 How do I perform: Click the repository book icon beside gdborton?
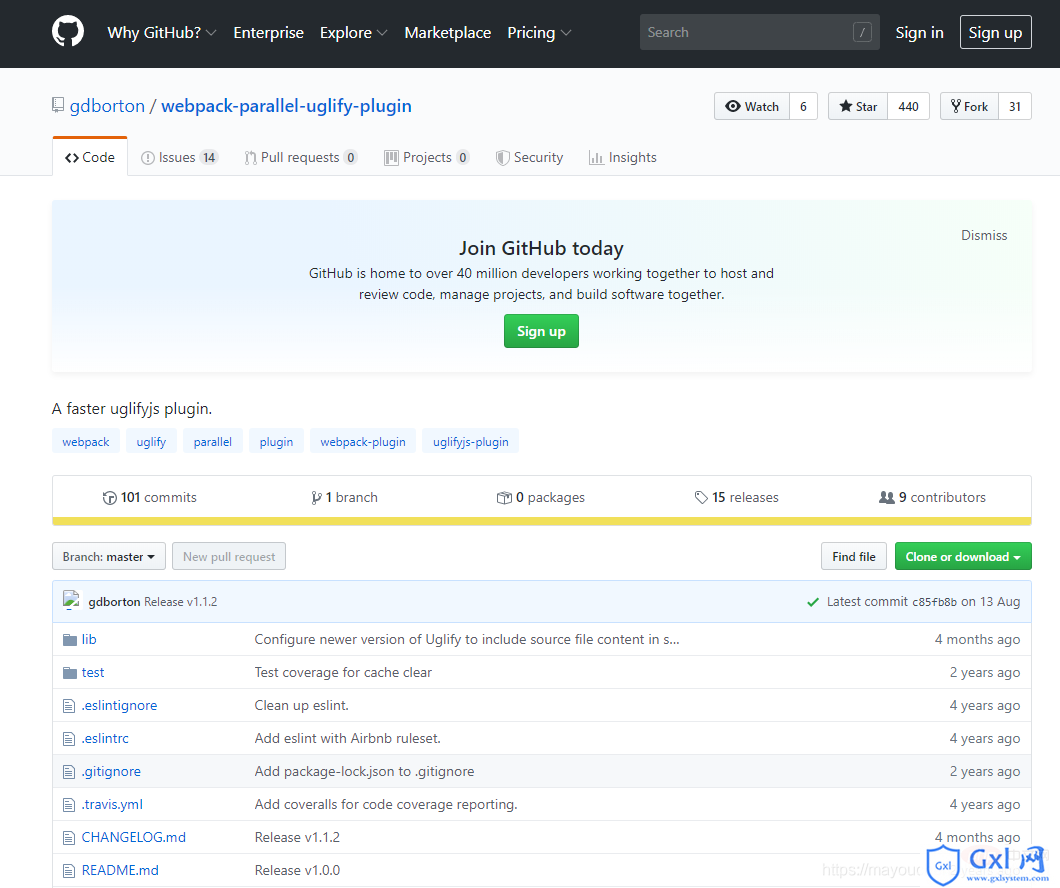[x=58, y=105]
